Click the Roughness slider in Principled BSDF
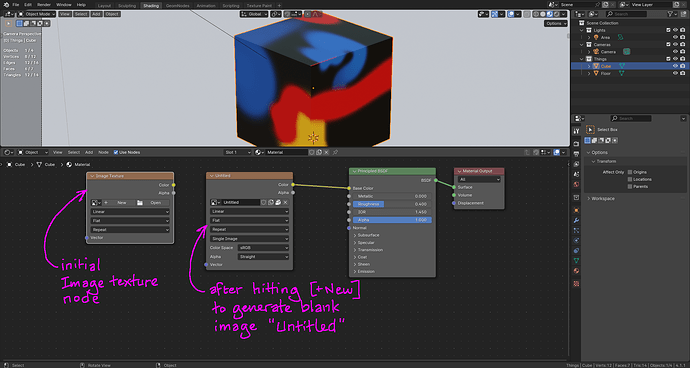The height and width of the screenshot is (368, 690). [x=392, y=204]
